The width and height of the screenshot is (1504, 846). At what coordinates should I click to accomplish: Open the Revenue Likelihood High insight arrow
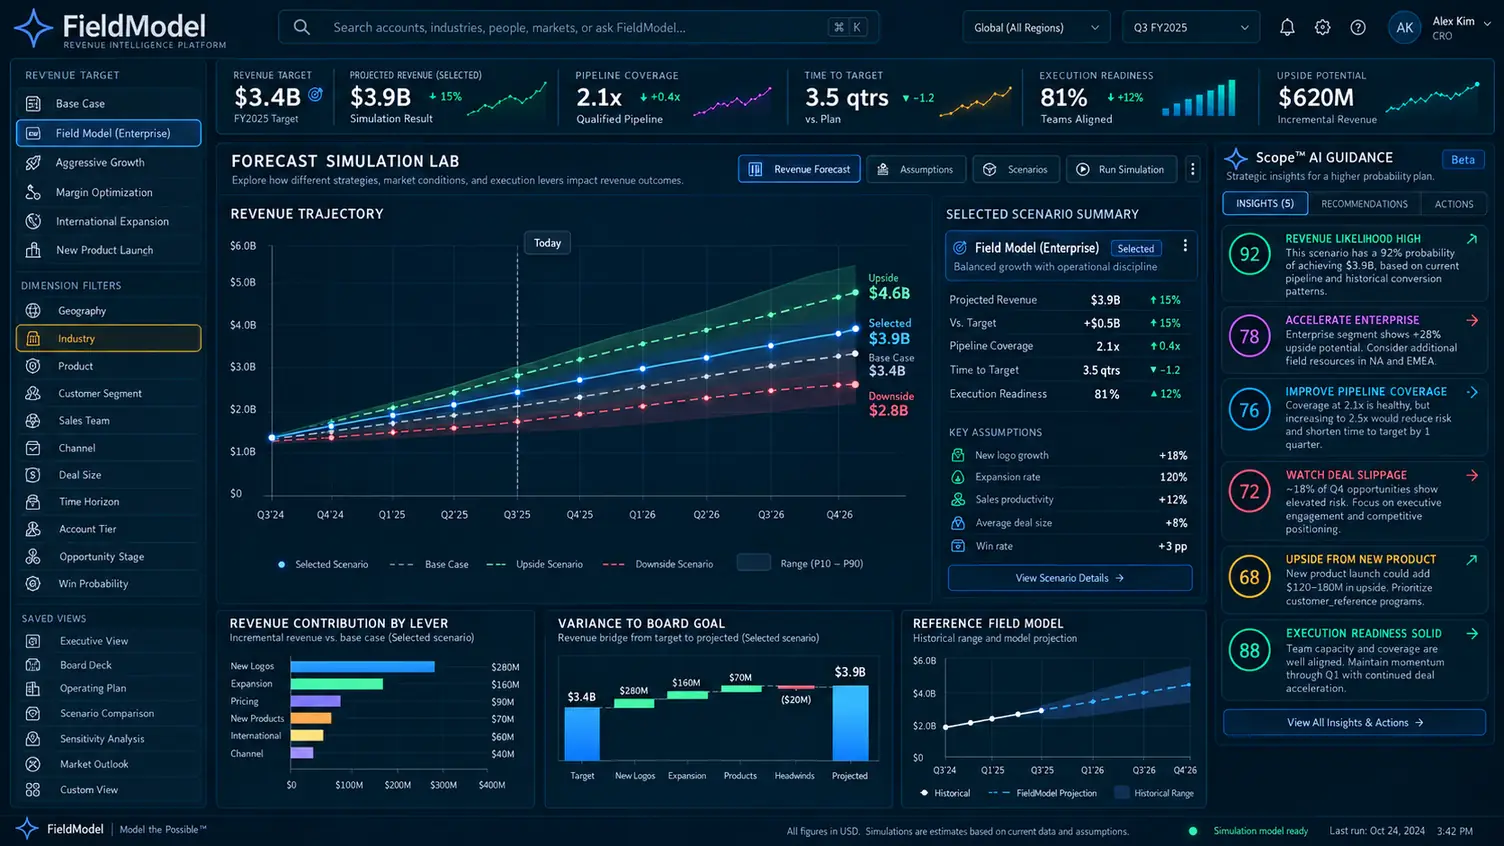click(1472, 239)
